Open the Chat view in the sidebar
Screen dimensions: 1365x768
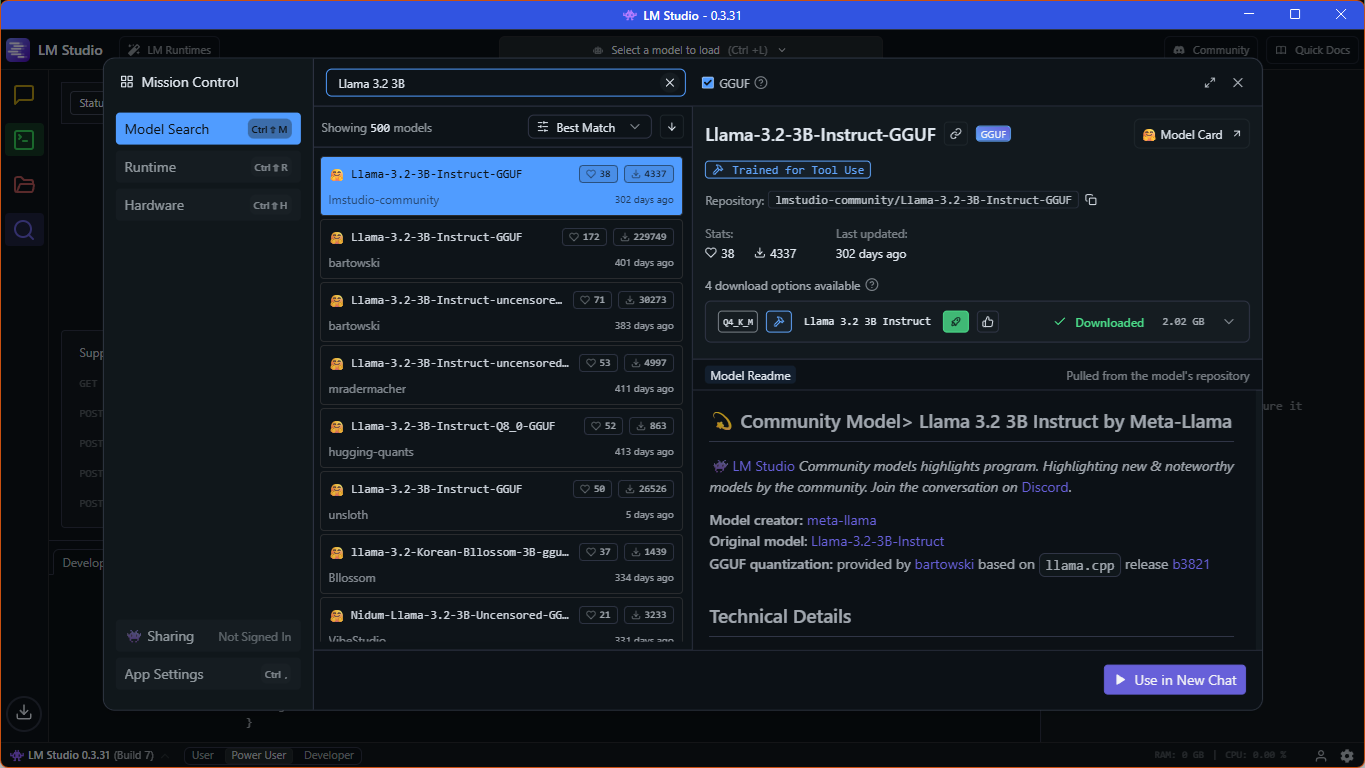pyautogui.click(x=24, y=95)
